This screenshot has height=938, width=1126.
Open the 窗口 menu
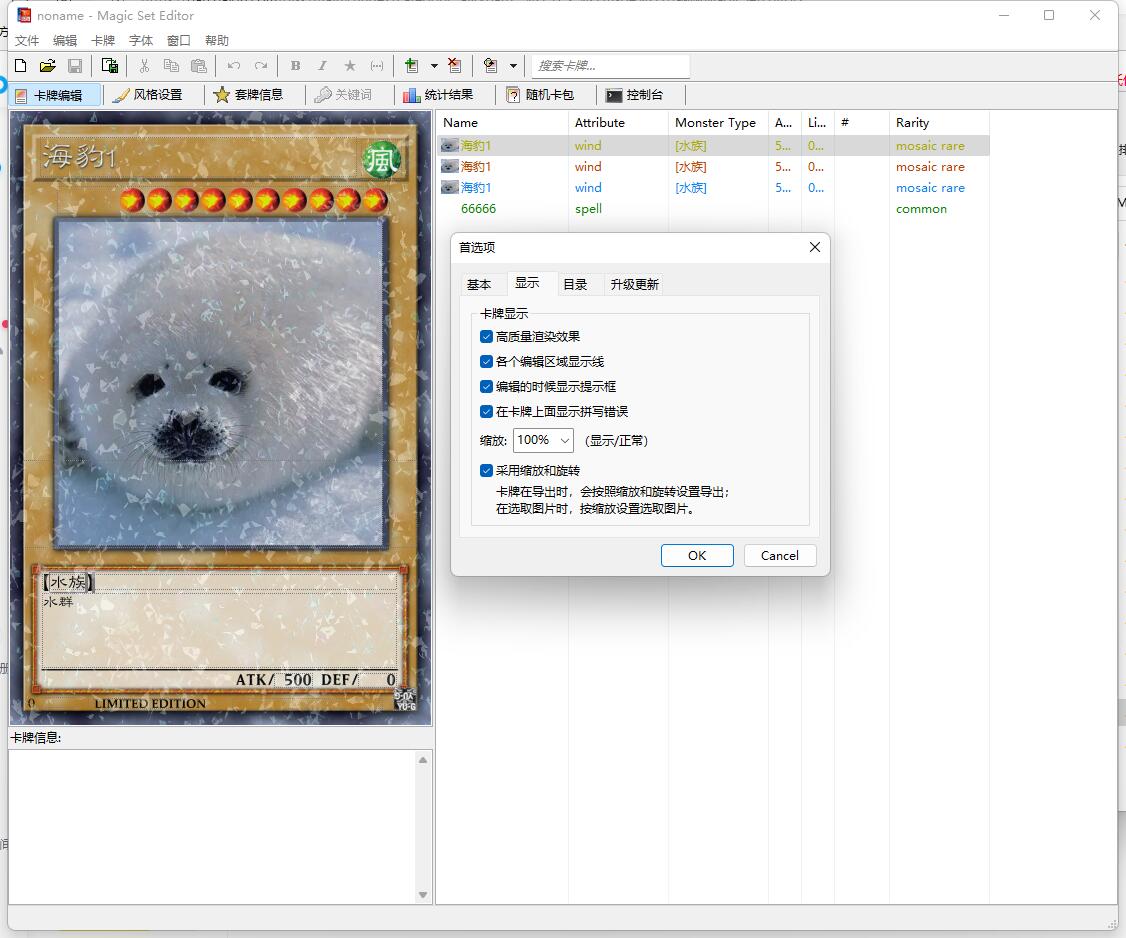click(179, 41)
